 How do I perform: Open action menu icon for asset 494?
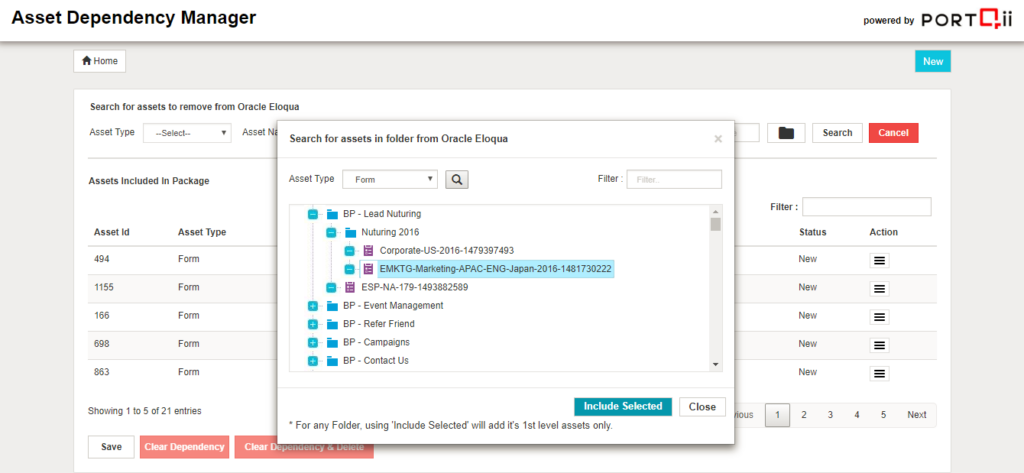point(880,261)
